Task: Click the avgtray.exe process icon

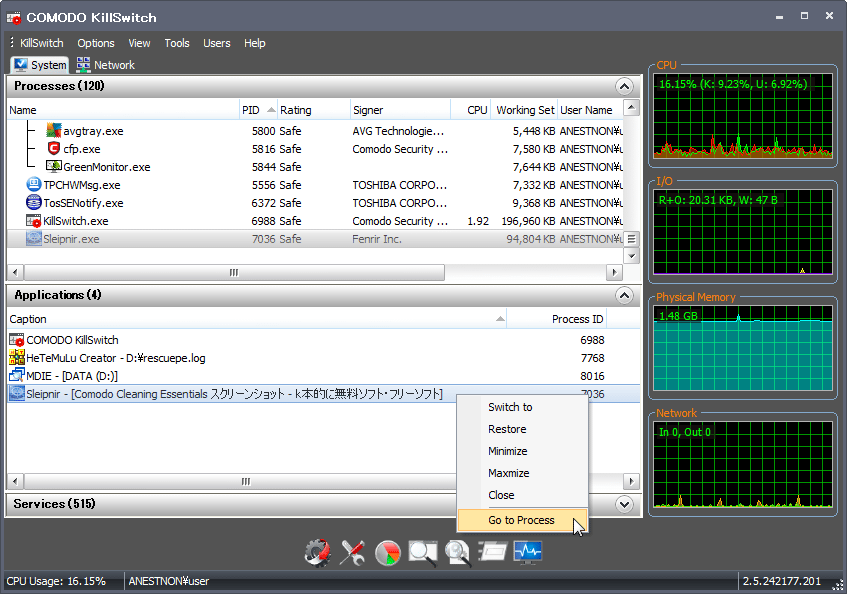Action: (53, 131)
